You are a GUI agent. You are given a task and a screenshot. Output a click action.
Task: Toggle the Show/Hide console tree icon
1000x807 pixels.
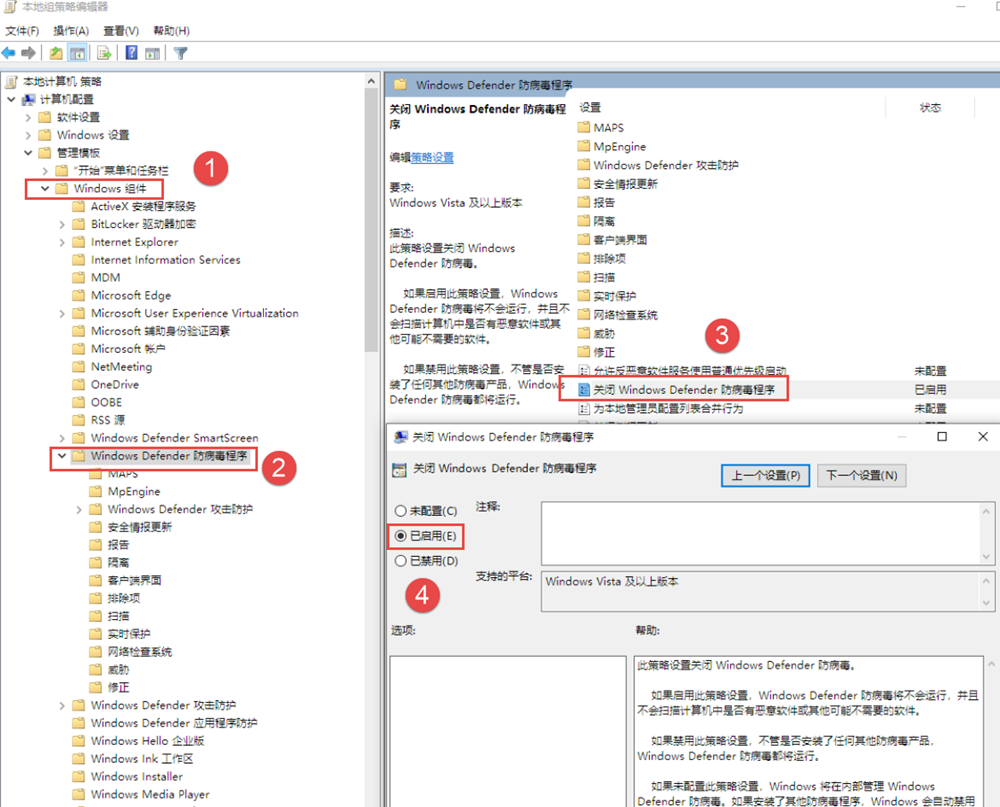tap(77, 53)
